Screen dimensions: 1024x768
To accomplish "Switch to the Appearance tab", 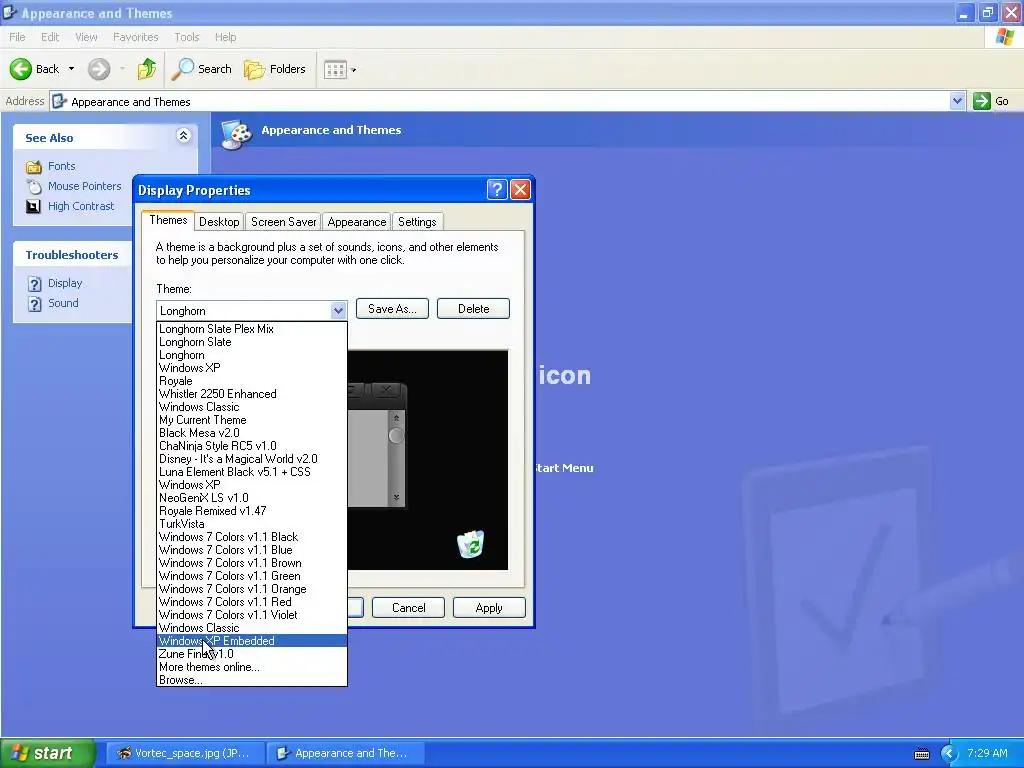I will [x=357, y=222].
